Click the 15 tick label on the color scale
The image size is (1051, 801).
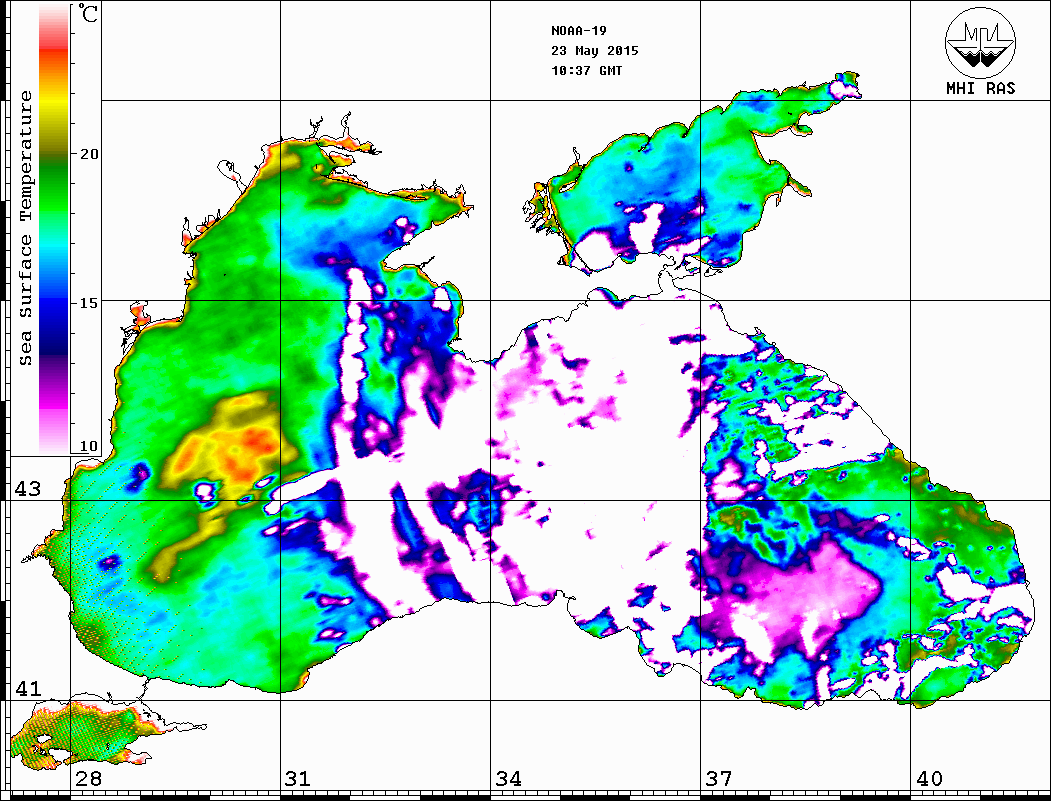pyautogui.click(x=90, y=302)
